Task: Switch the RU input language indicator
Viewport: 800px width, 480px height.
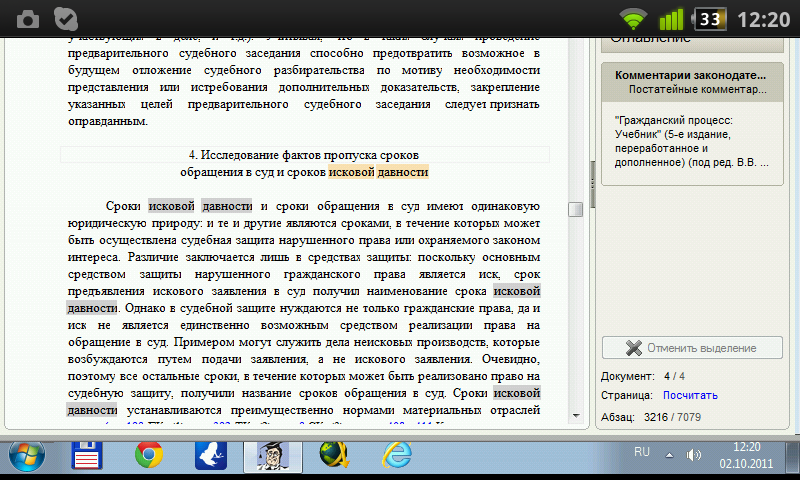Action: [642, 453]
